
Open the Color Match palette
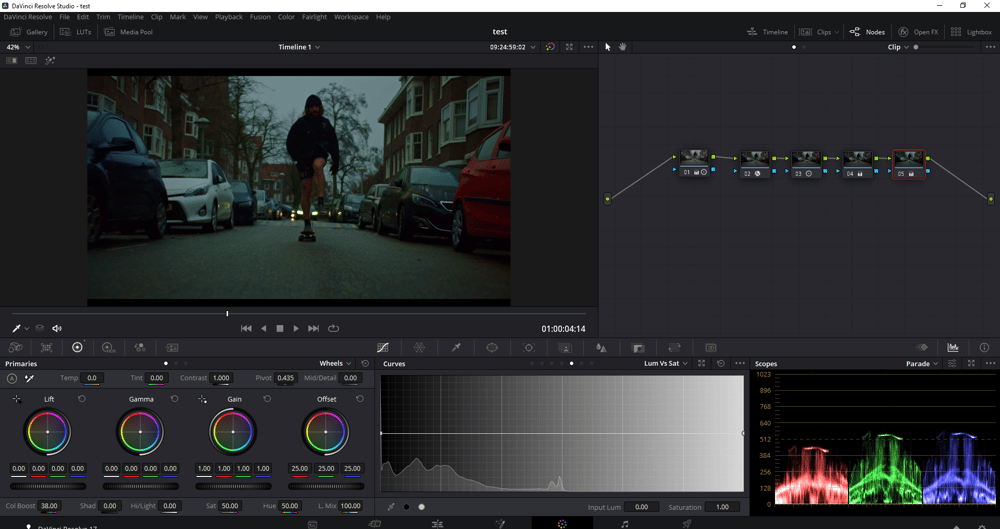click(47, 348)
